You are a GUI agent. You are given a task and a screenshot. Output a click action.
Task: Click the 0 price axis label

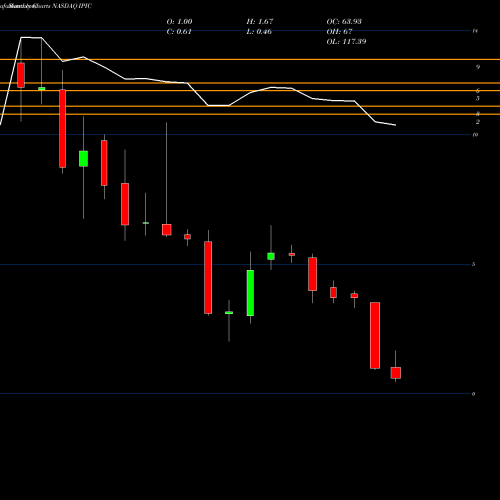[473, 394]
